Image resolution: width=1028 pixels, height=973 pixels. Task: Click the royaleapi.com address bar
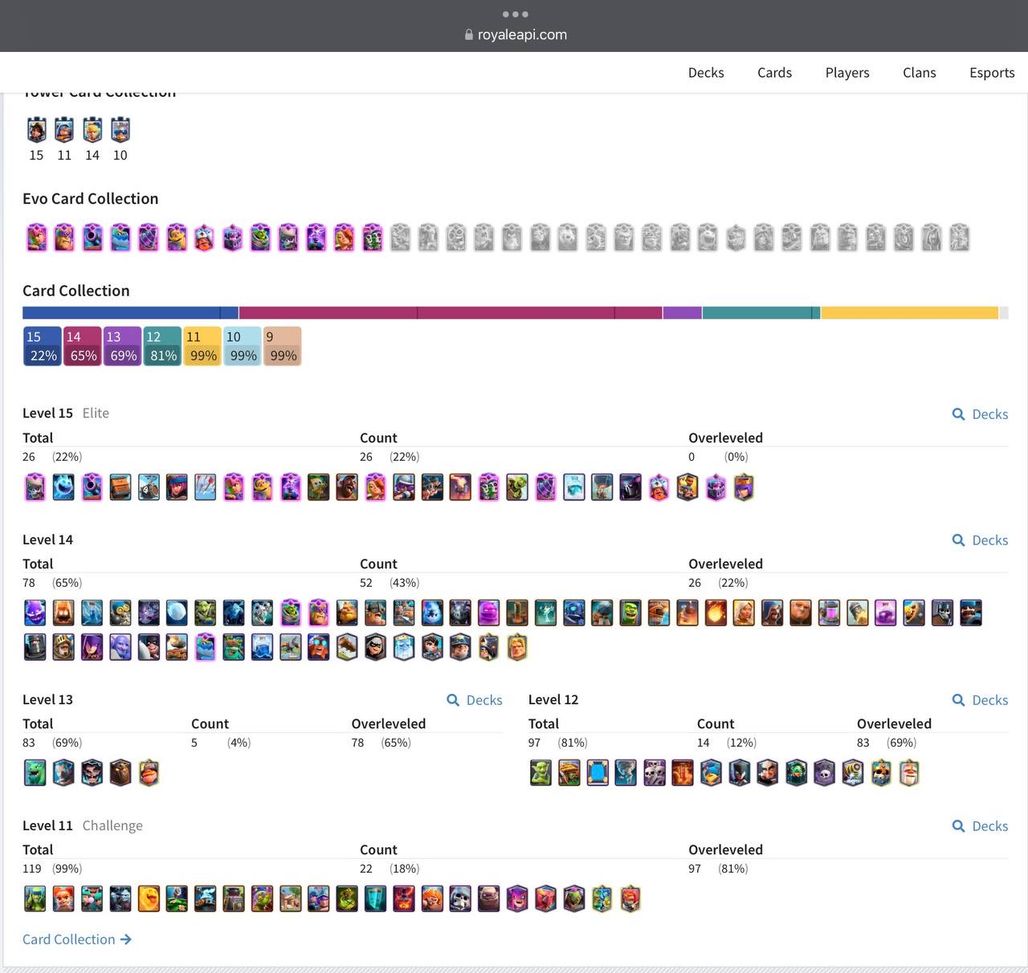click(515, 34)
